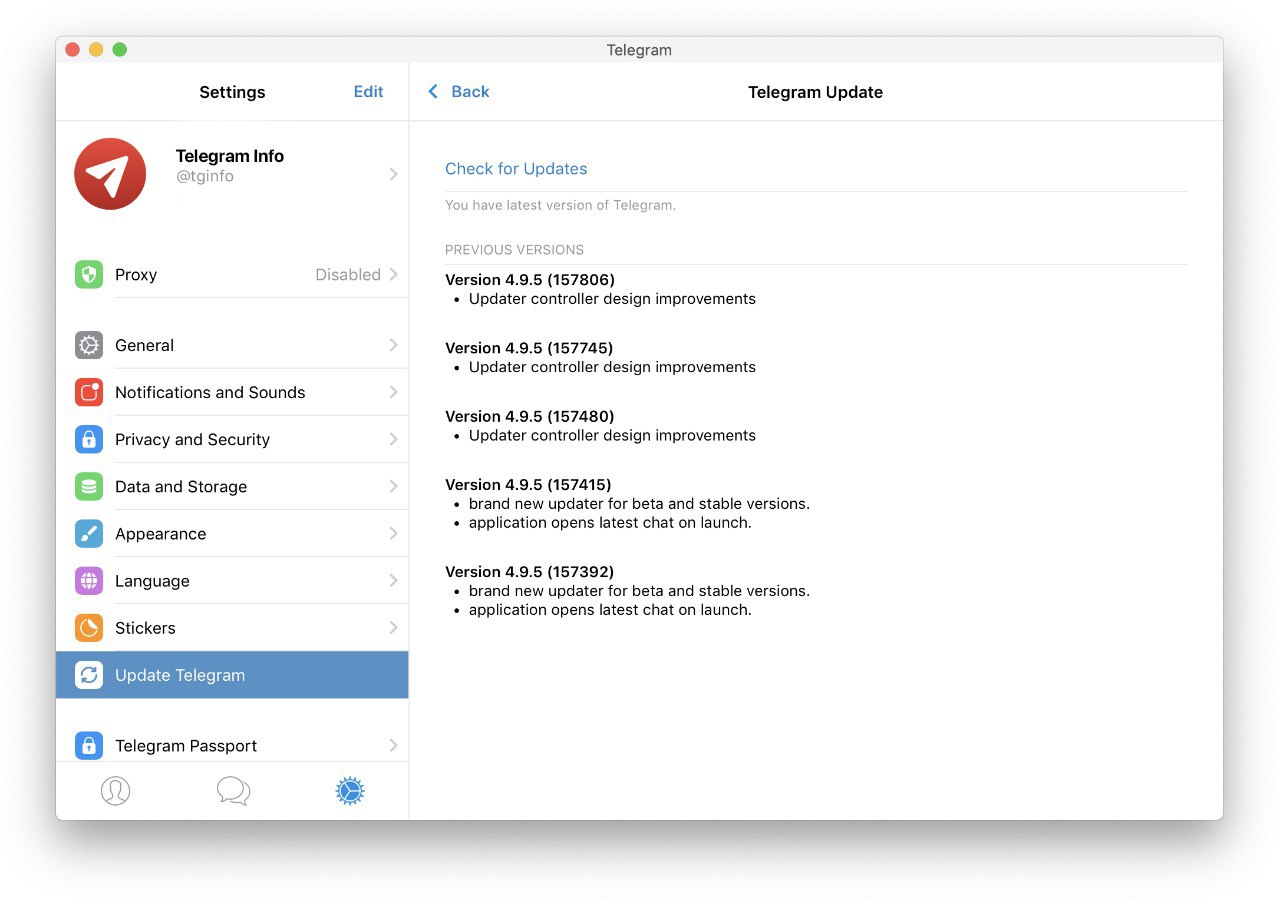The height and width of the screenshot is (914, 1280).
Task: Click the Edit link in Settings header
Action: pyautogui.click(x=368, y=91)
